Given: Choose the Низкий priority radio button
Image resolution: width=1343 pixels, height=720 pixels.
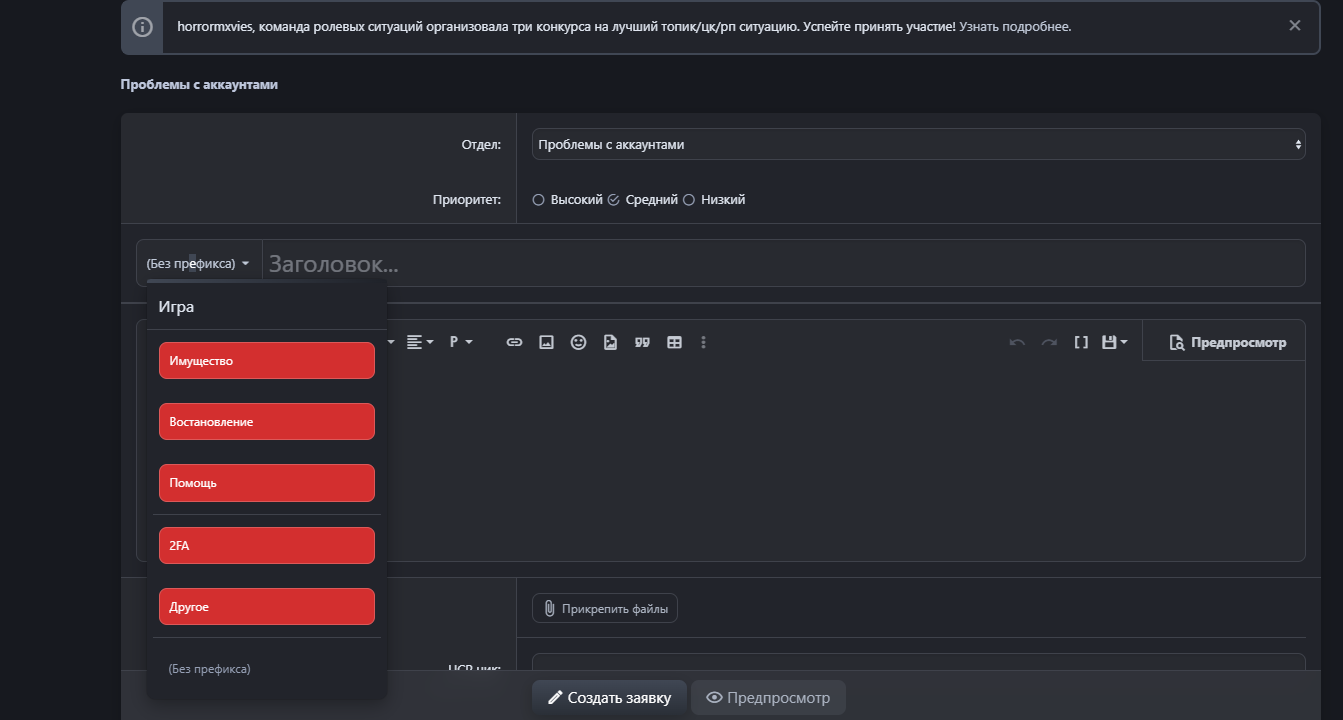Looking at the screenshot, I should pyautogui.click(x=689, y=200).
